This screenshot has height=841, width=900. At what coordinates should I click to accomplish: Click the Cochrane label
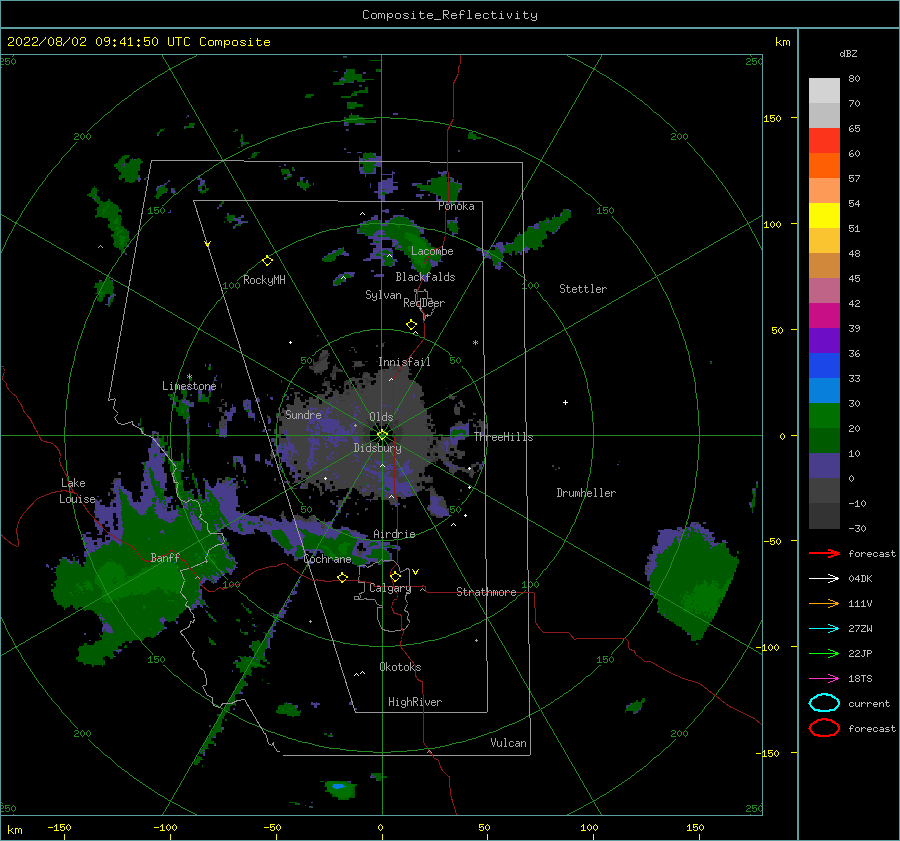click(327, 559)
